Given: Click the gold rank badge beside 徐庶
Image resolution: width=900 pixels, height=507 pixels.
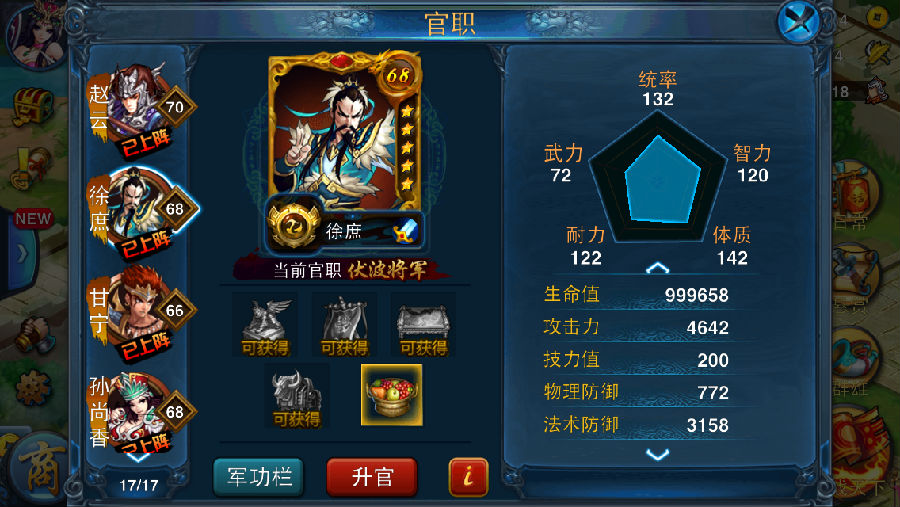Looking at the screenshot, I should tap(294, 225).
